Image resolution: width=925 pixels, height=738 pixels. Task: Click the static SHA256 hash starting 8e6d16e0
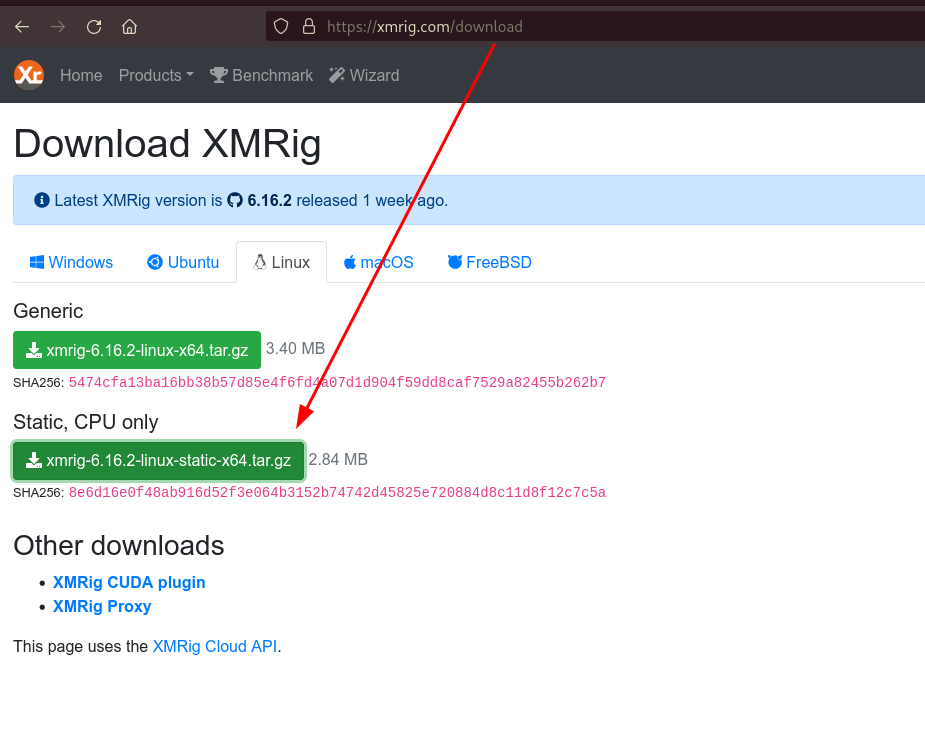point(337,493)
